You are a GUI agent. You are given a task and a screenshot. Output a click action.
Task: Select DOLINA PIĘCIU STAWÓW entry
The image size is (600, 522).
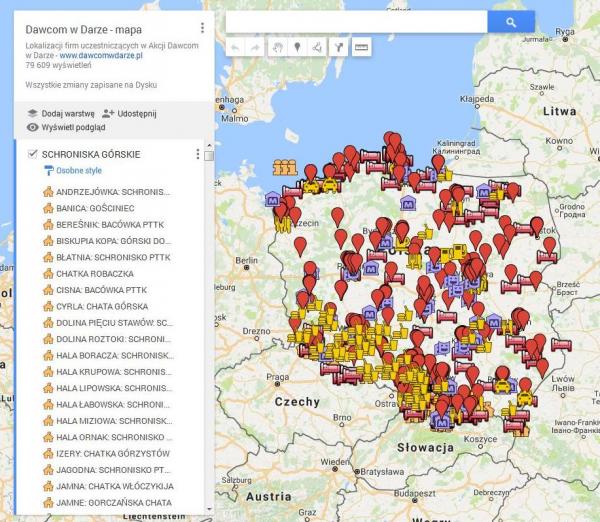(114, 323)
